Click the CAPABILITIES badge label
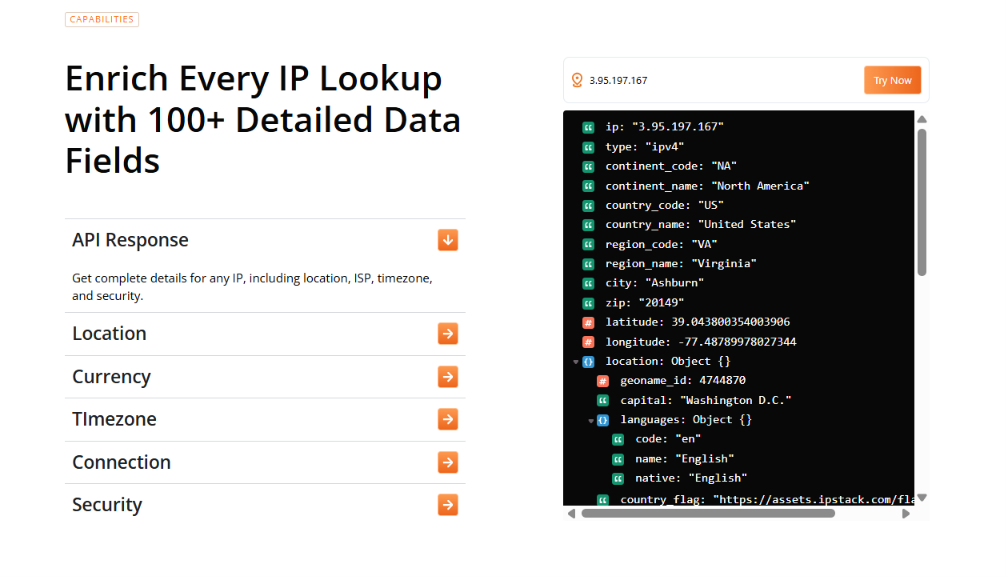The image size is (1006, 577). pos(102,19)
